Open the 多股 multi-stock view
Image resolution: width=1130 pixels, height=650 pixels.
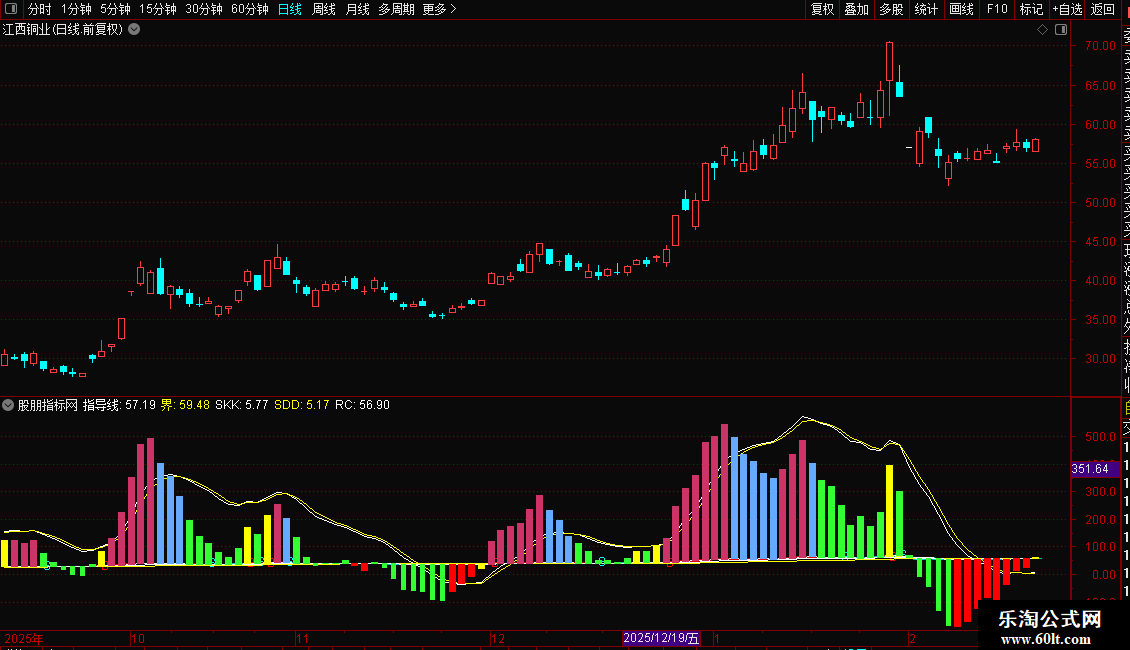(891, 9)
